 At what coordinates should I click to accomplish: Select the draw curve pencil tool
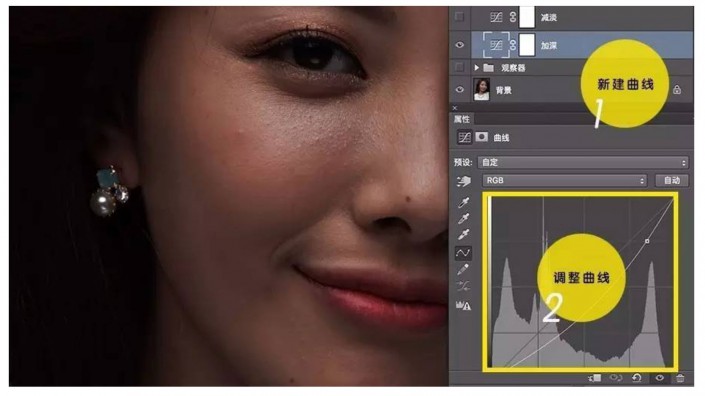click(463, 270)
